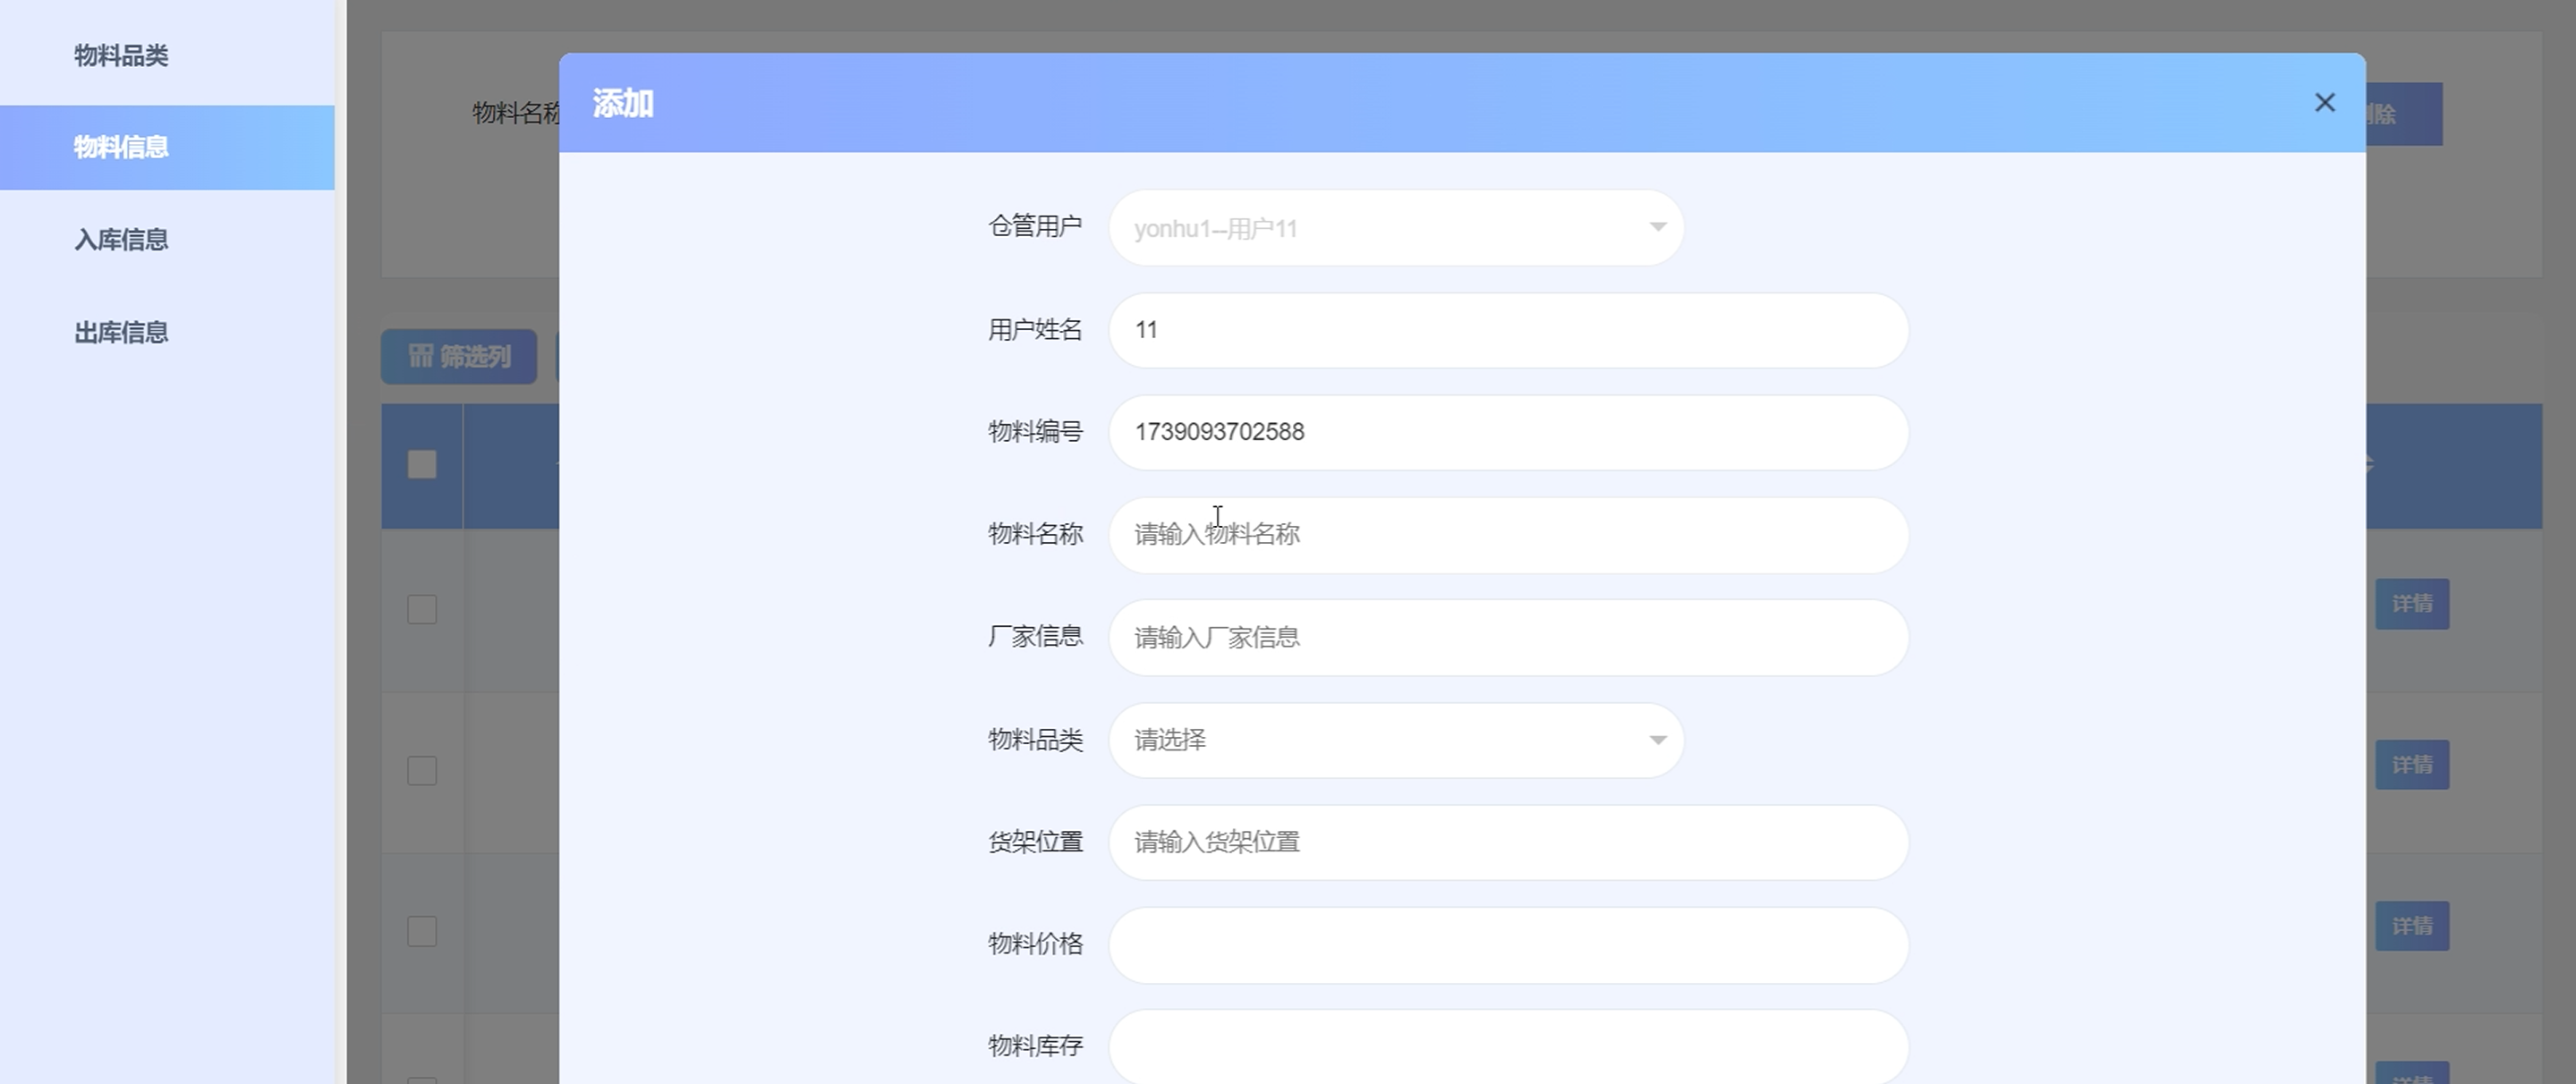This screenshot has height=1084, width=2576.
Task: Open 物料品类 in the sidebar menu
Action: coord(121,56)
